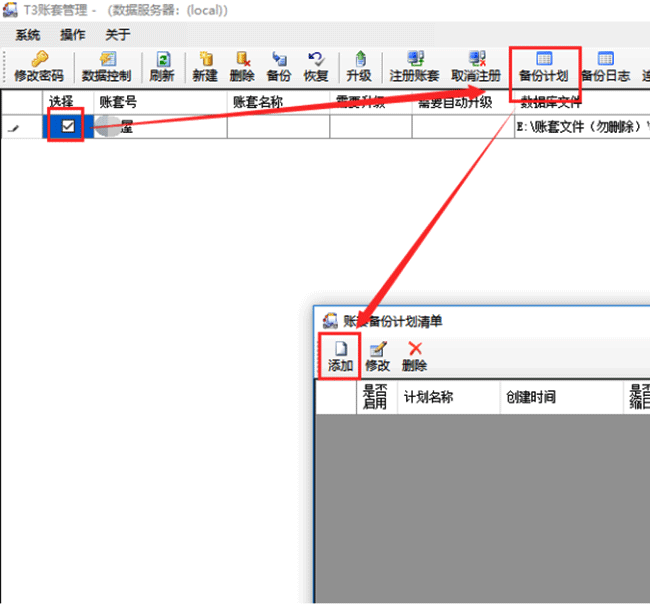Click the 账套备份计划清单 dialog title icon
Image resolution: width=650 pixels, height=614 pixels.
pos(330,320)
